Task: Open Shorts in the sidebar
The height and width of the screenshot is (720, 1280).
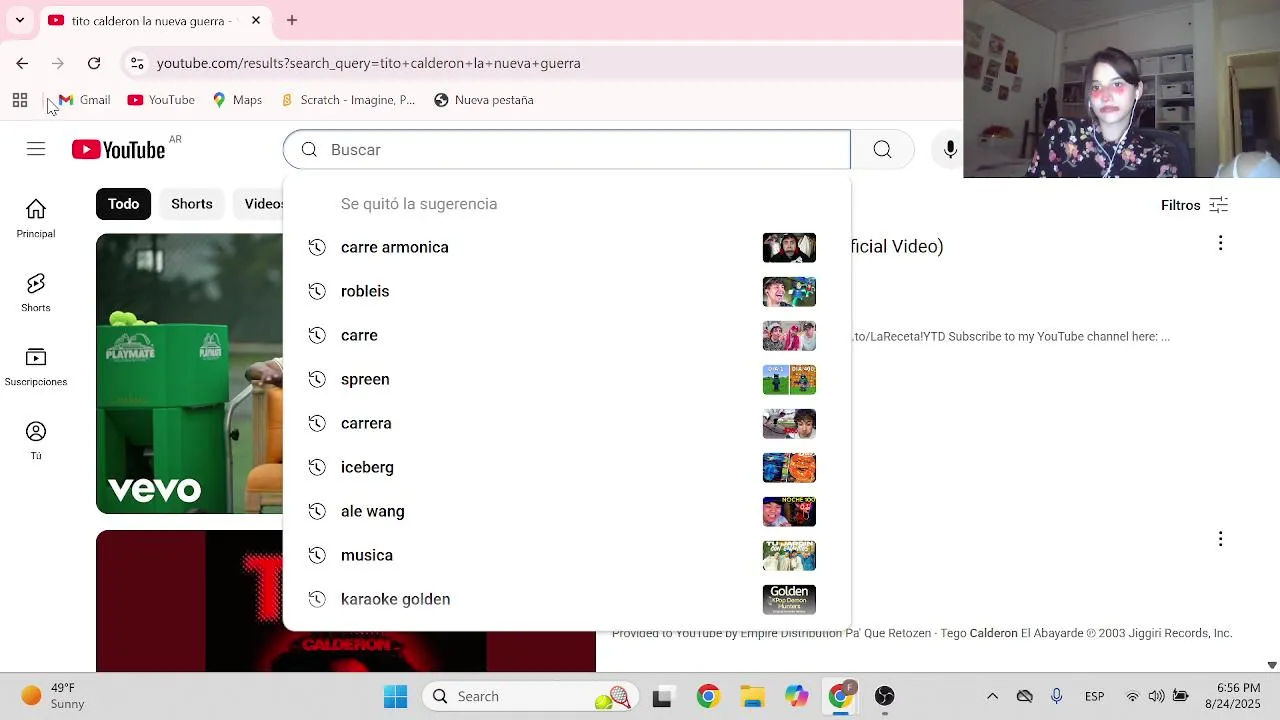Action: [36, 293]
